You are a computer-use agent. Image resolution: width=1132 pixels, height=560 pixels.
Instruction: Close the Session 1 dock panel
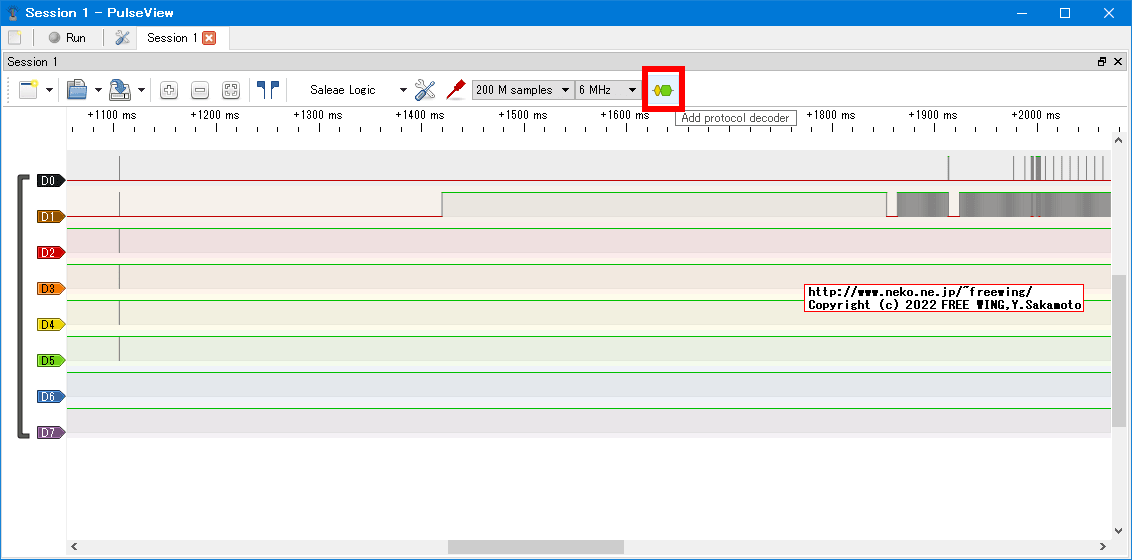tap(1118, 62)
